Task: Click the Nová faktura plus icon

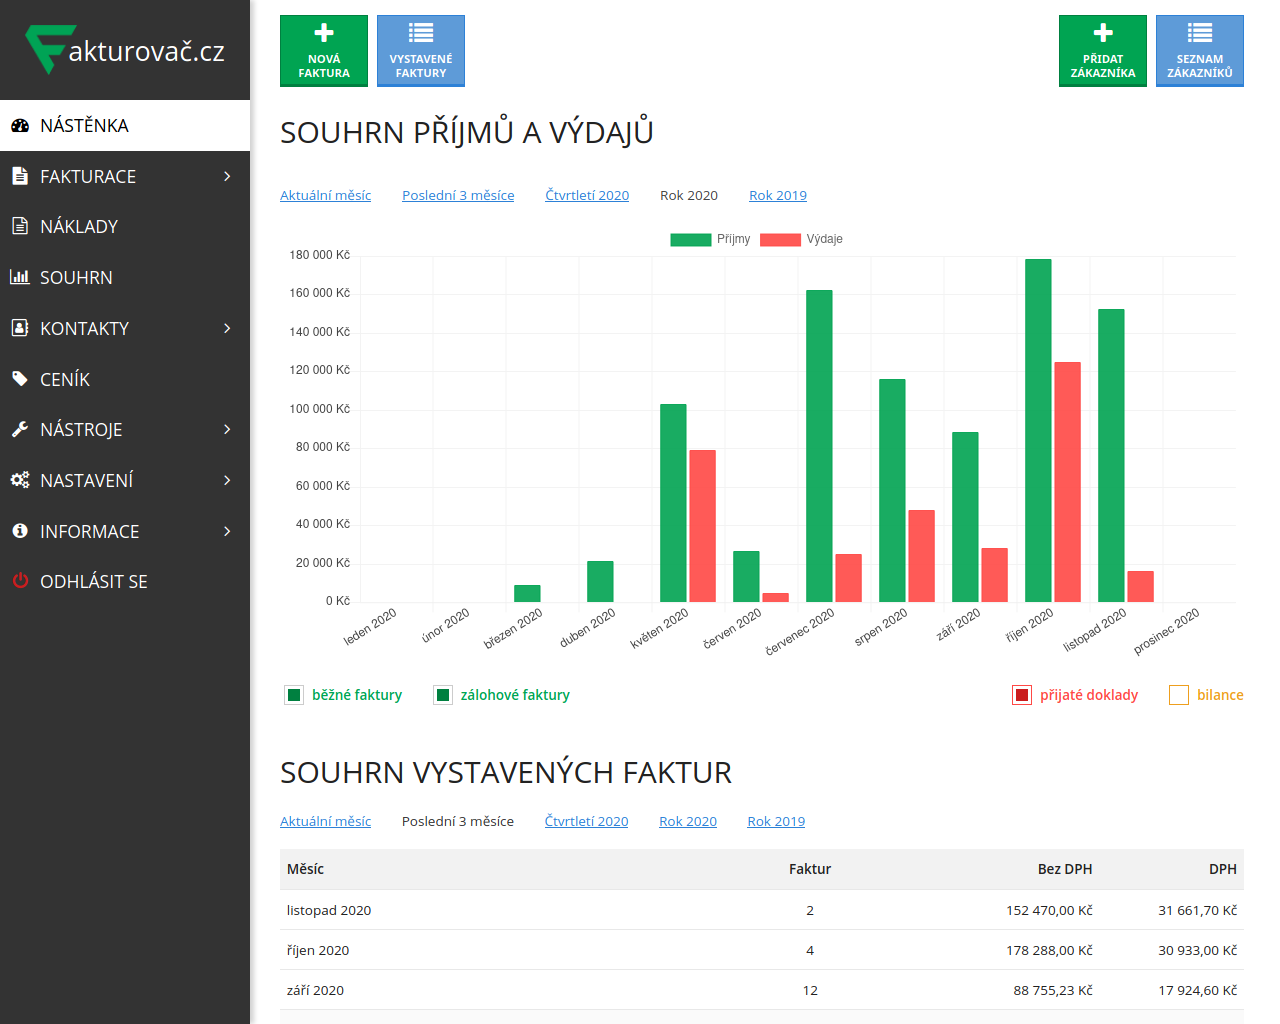Action: 323,33
